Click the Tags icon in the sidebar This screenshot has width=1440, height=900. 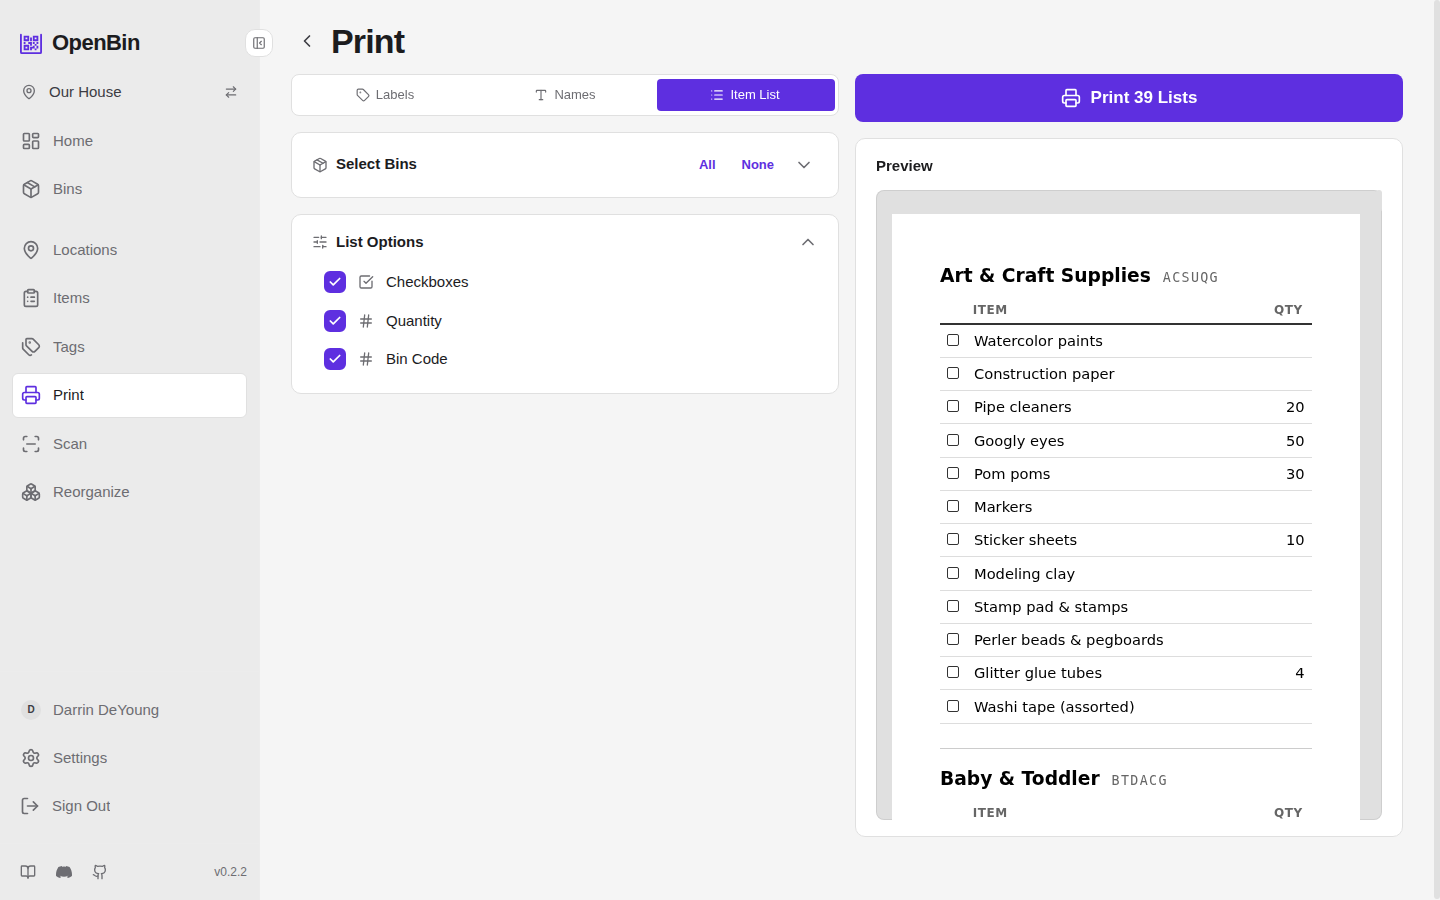(x=31, y=346)
